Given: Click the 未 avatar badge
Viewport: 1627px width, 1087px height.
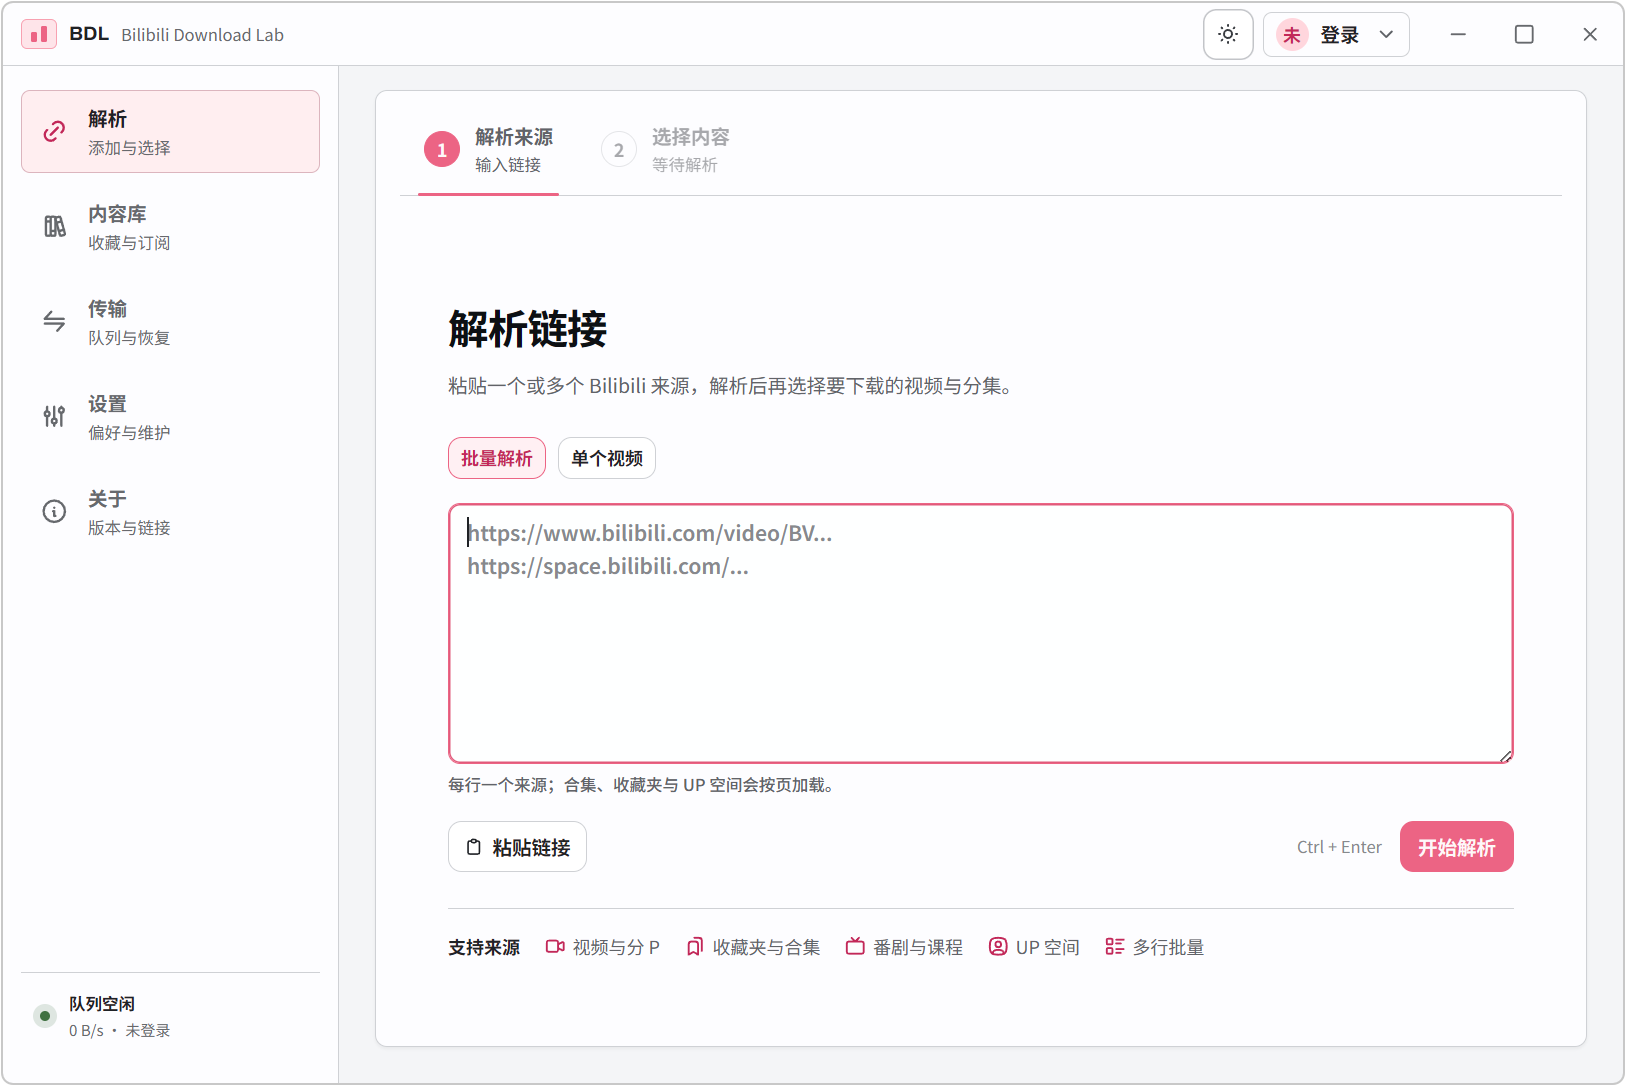Looking at the screenshot, I should coord(1292,35).
